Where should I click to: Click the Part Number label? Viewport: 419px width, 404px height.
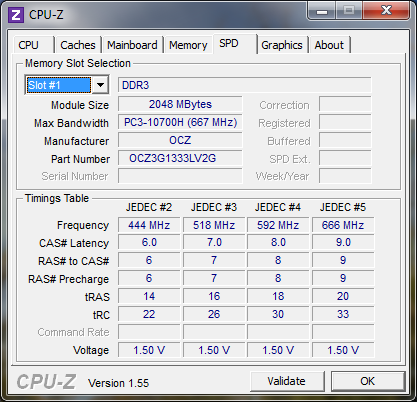[80, 159]
